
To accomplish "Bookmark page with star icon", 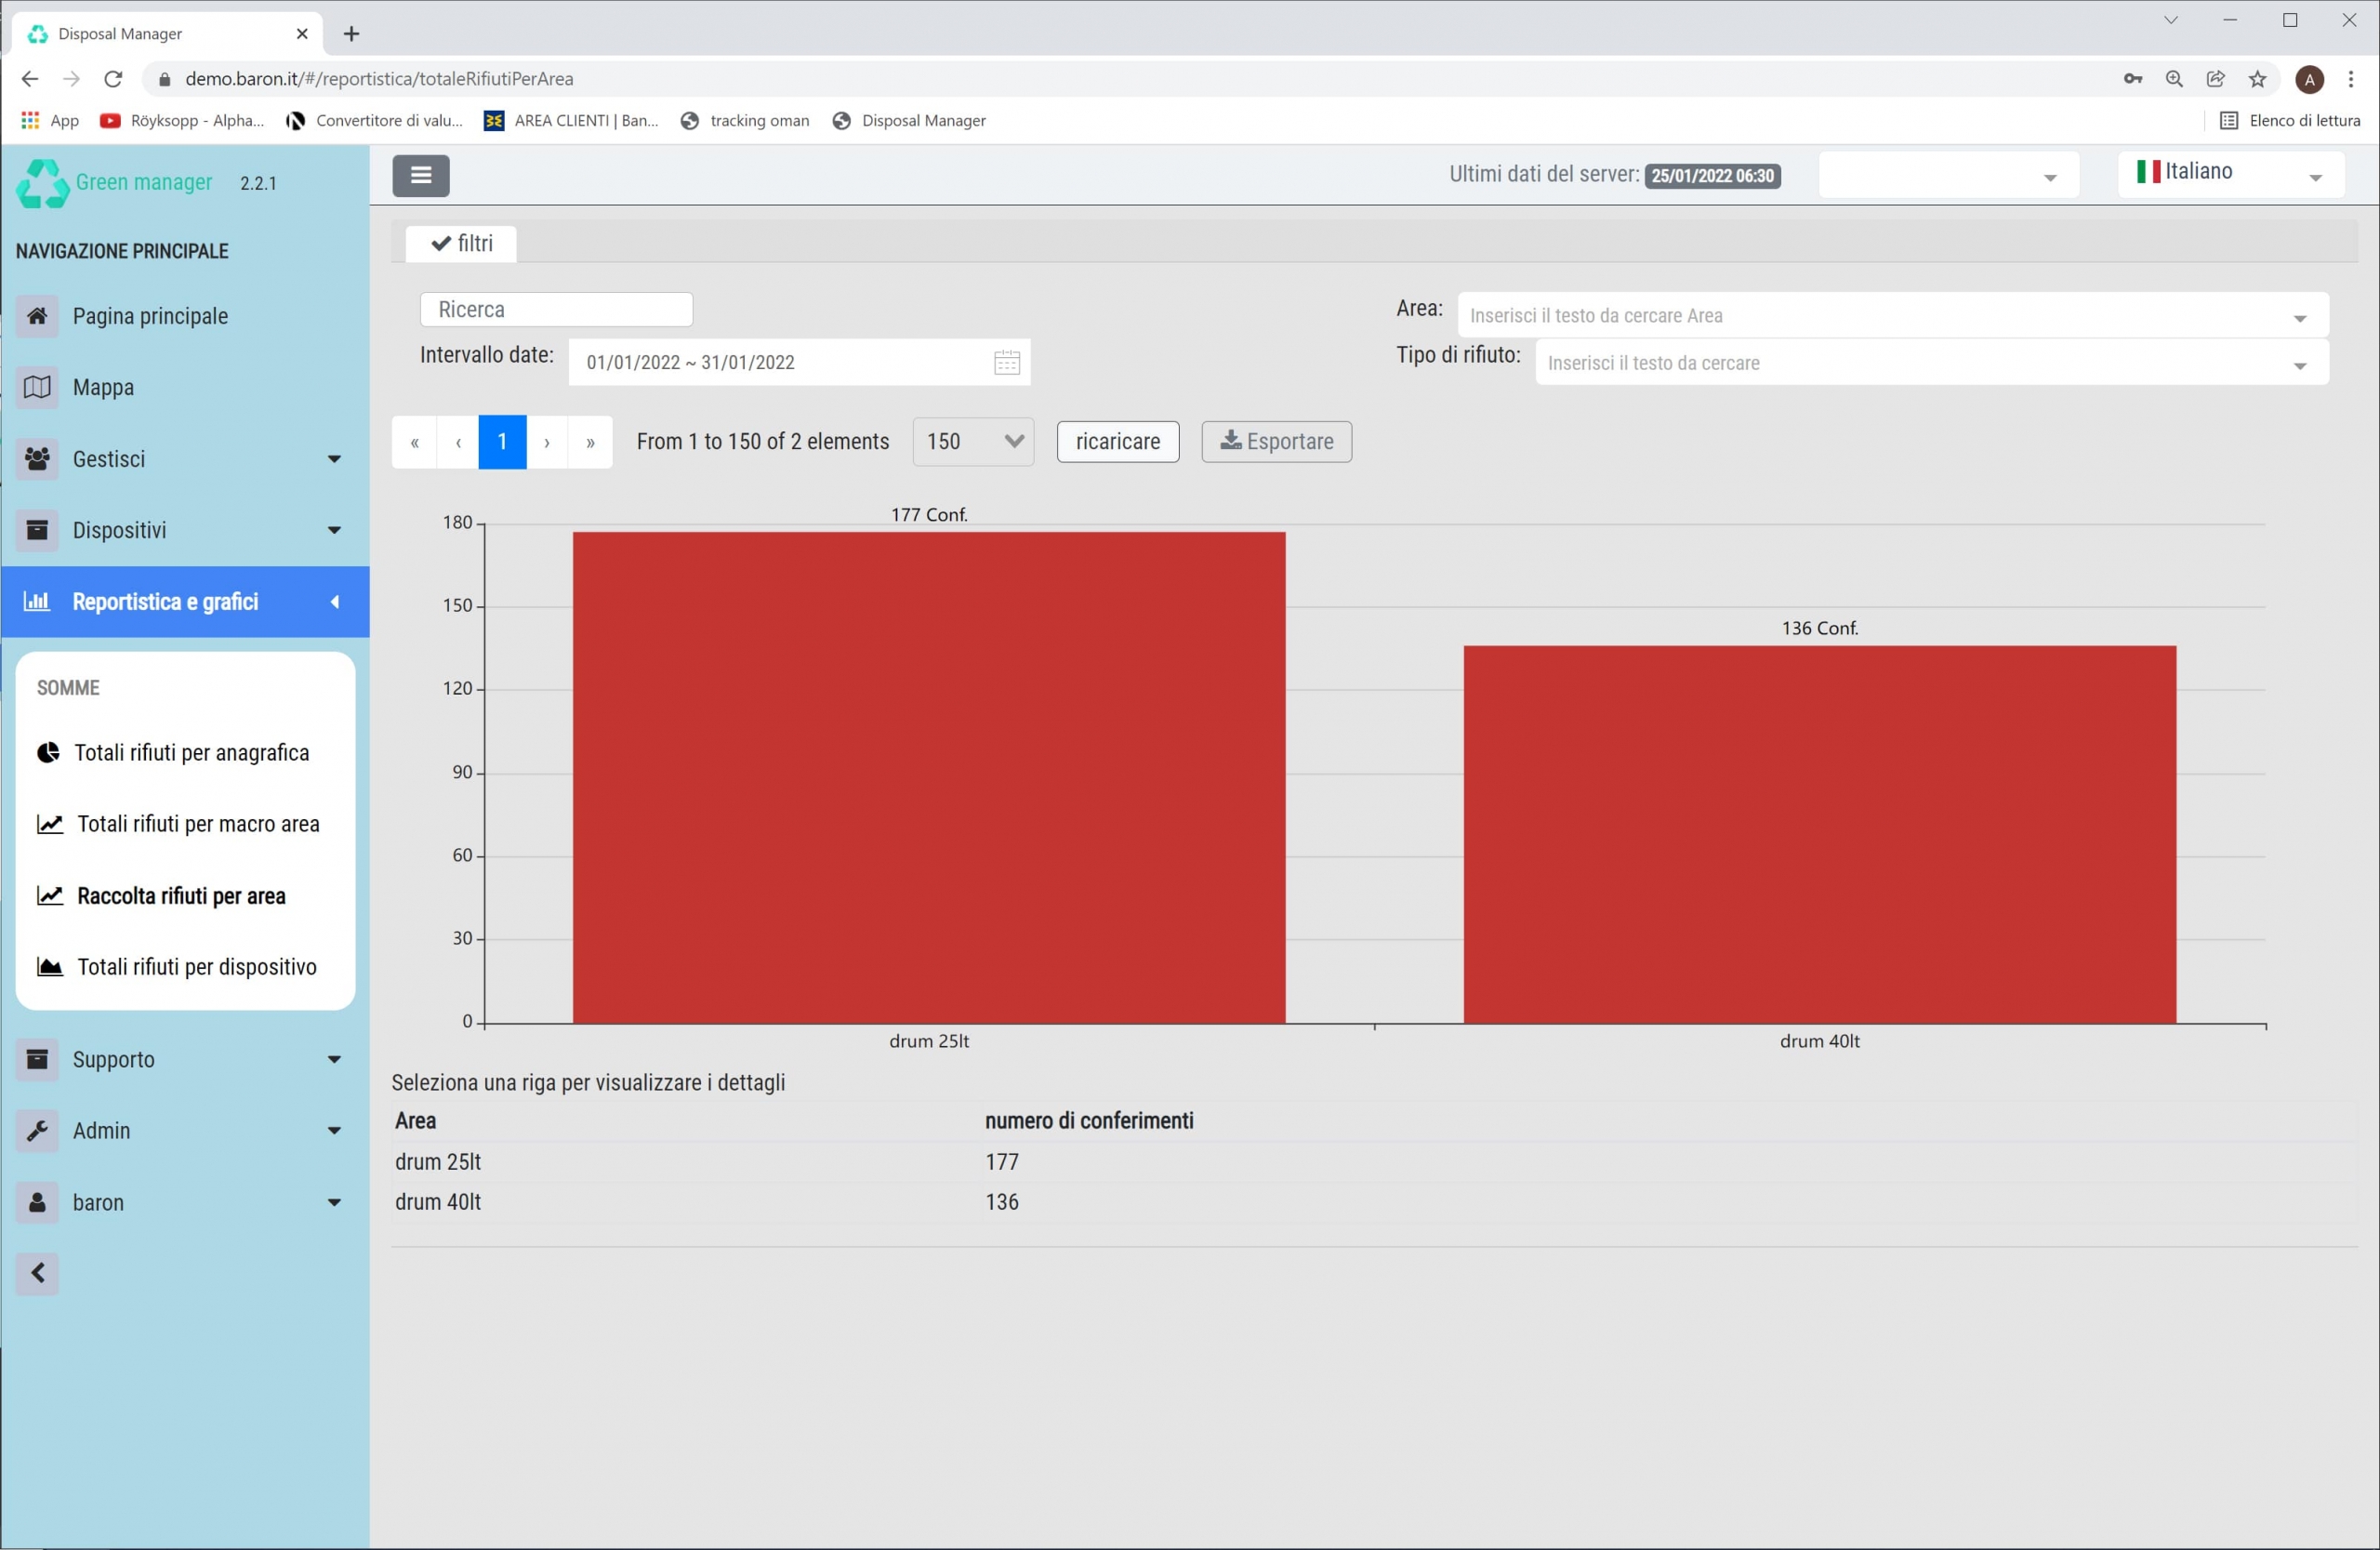I will point(2258,79).
